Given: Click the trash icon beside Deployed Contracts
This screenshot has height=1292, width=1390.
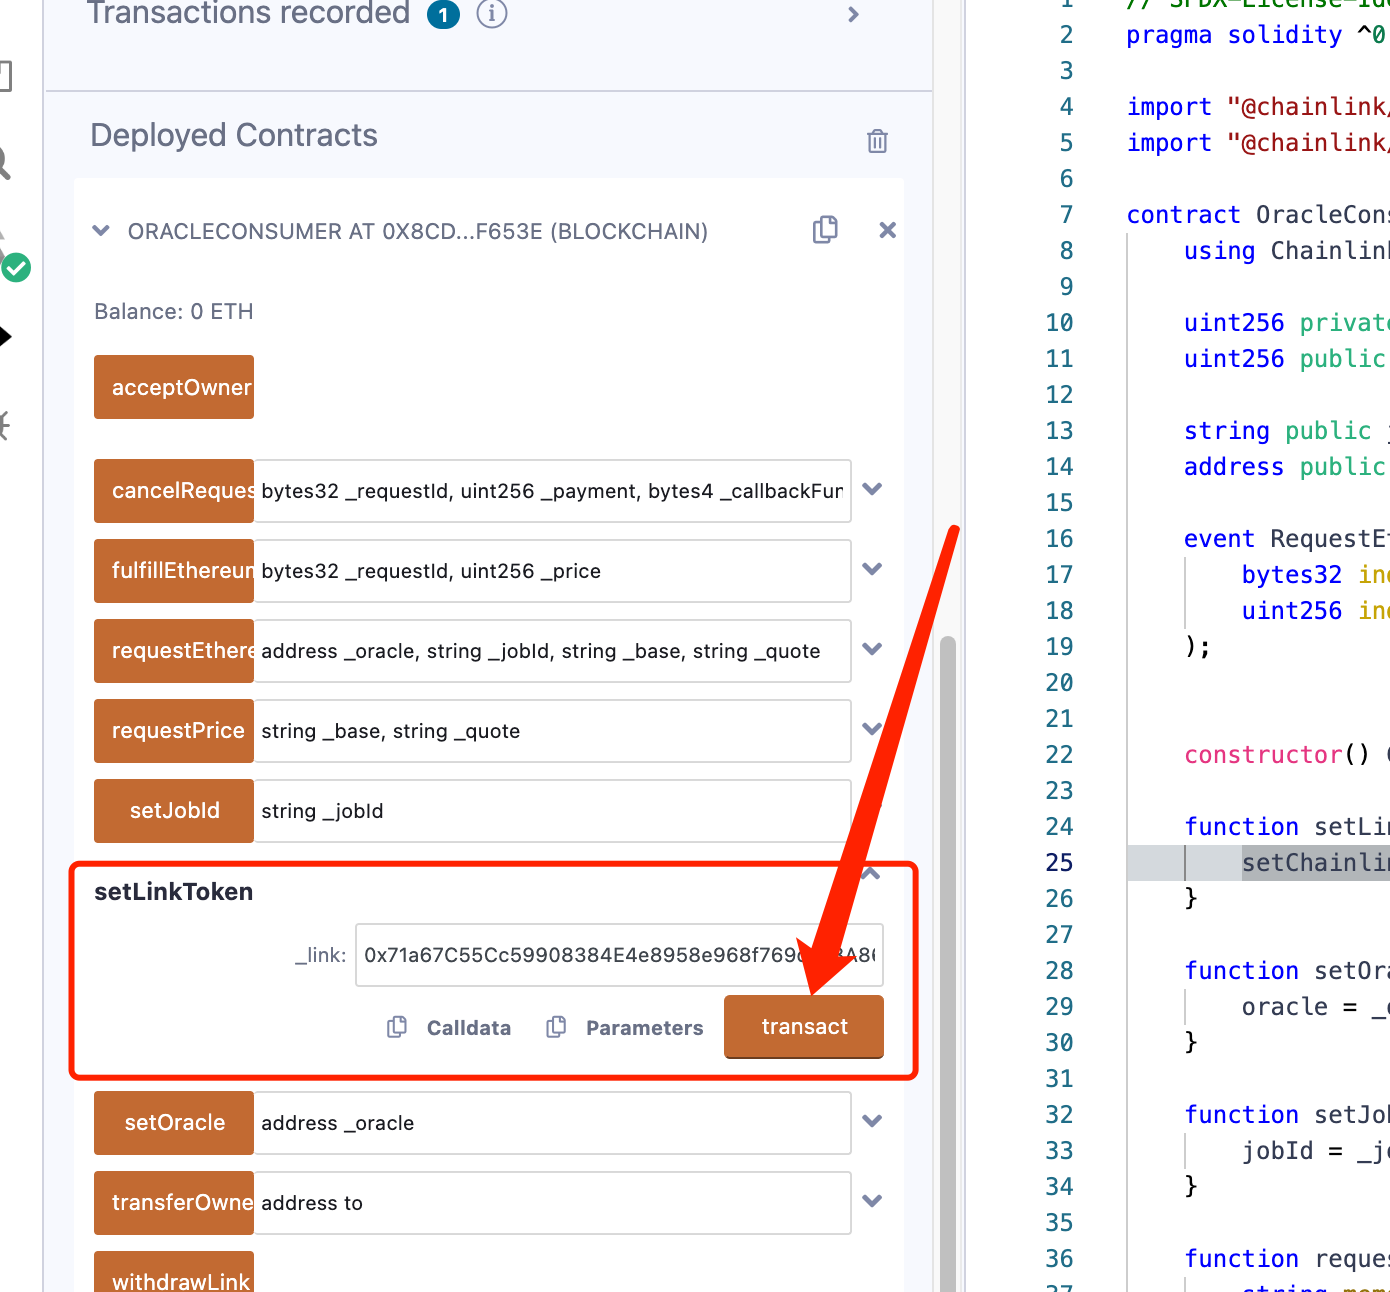Looking at the screenshot, I should tap(877, 141).
